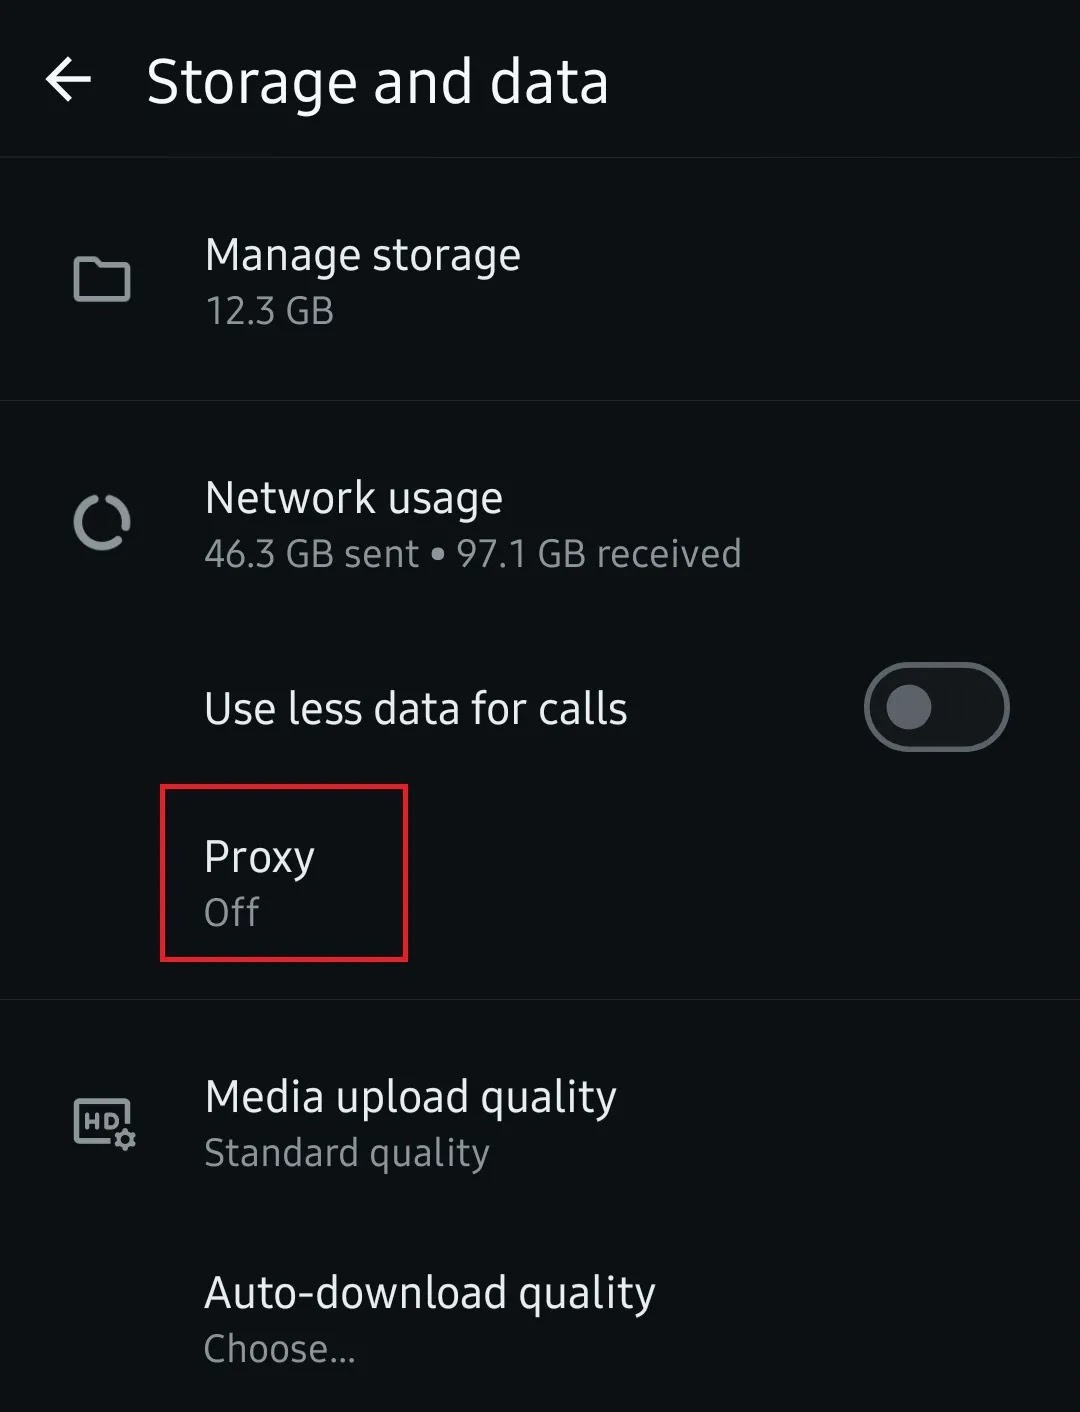Click the HD gear media quality icon
The width and height of the screenshot is (1080, 1412).
[x=104, y=1123]
